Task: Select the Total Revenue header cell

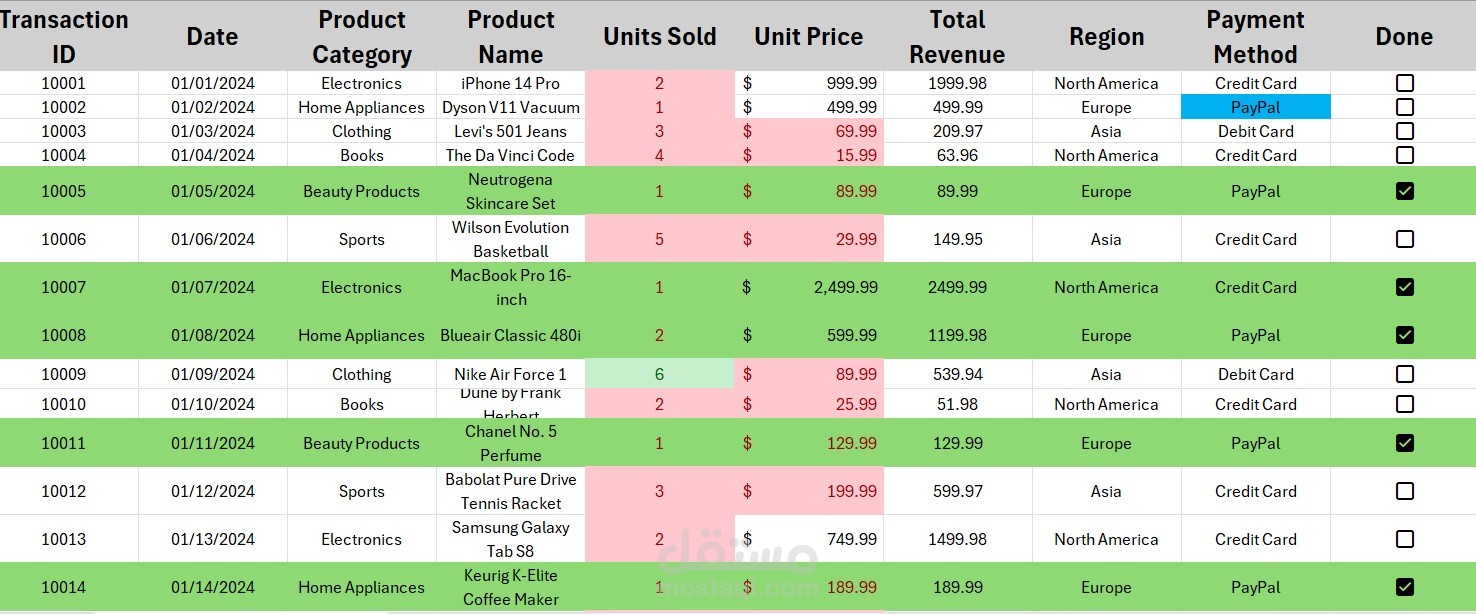Action: pyautogui.click(x=956, y=35)
